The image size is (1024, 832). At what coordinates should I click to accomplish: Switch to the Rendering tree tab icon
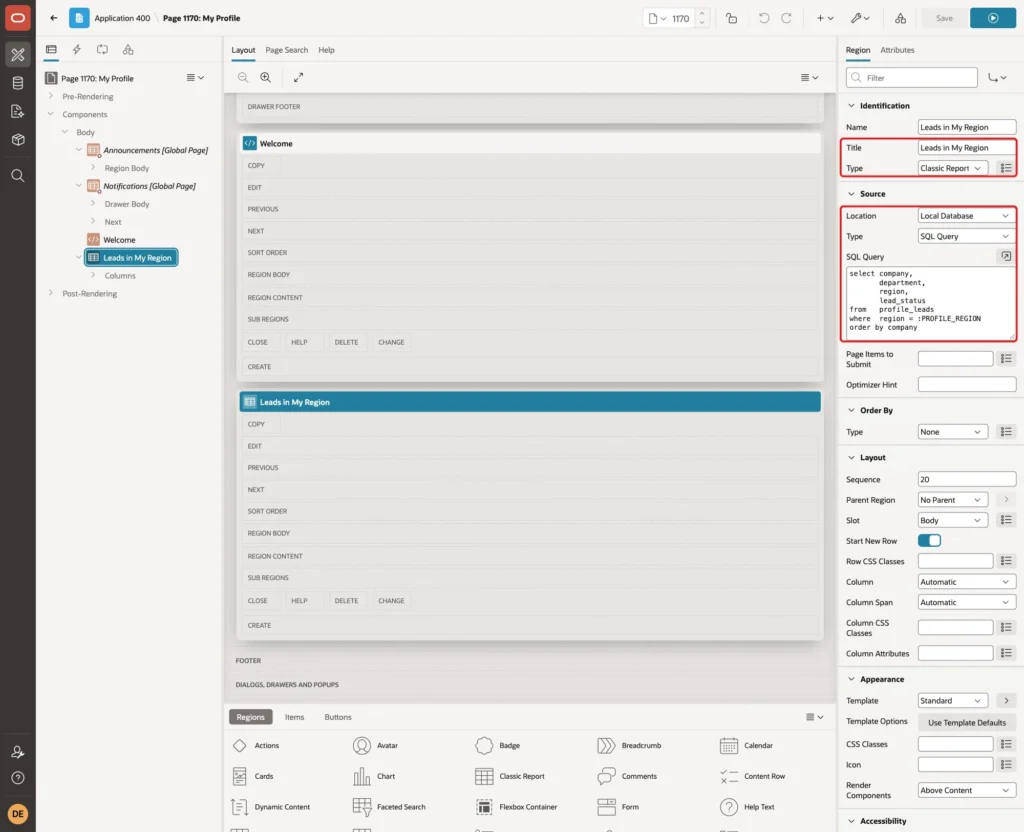click(x=51, y=50)
